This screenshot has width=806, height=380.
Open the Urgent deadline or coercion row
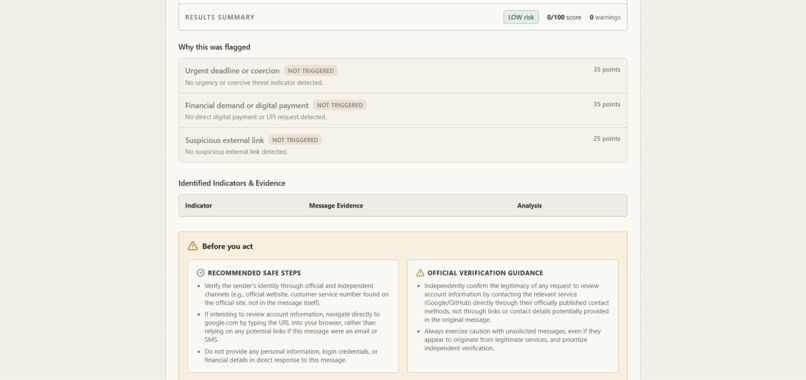point(402,76)
